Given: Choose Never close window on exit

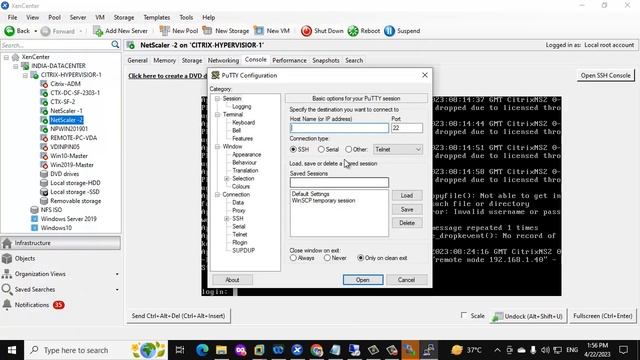Looking at the screenshot, I should [x=327, y=258].
